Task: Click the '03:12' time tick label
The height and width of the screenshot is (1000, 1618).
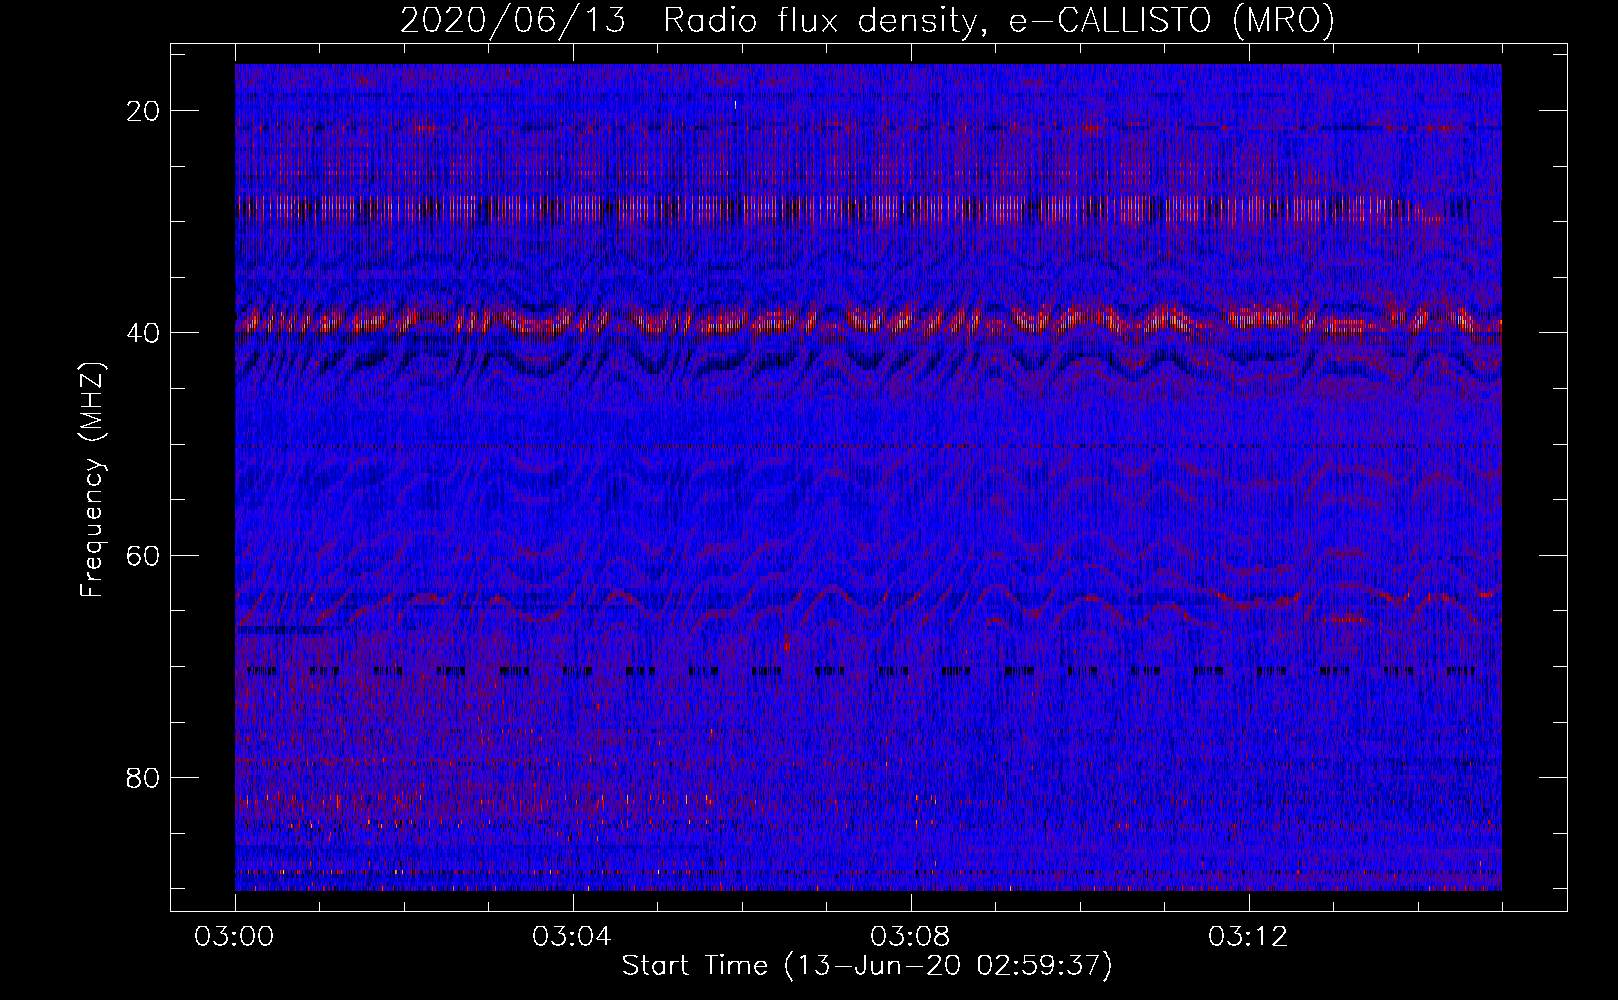Action: pyautogui.click(x=1249, y=937)
